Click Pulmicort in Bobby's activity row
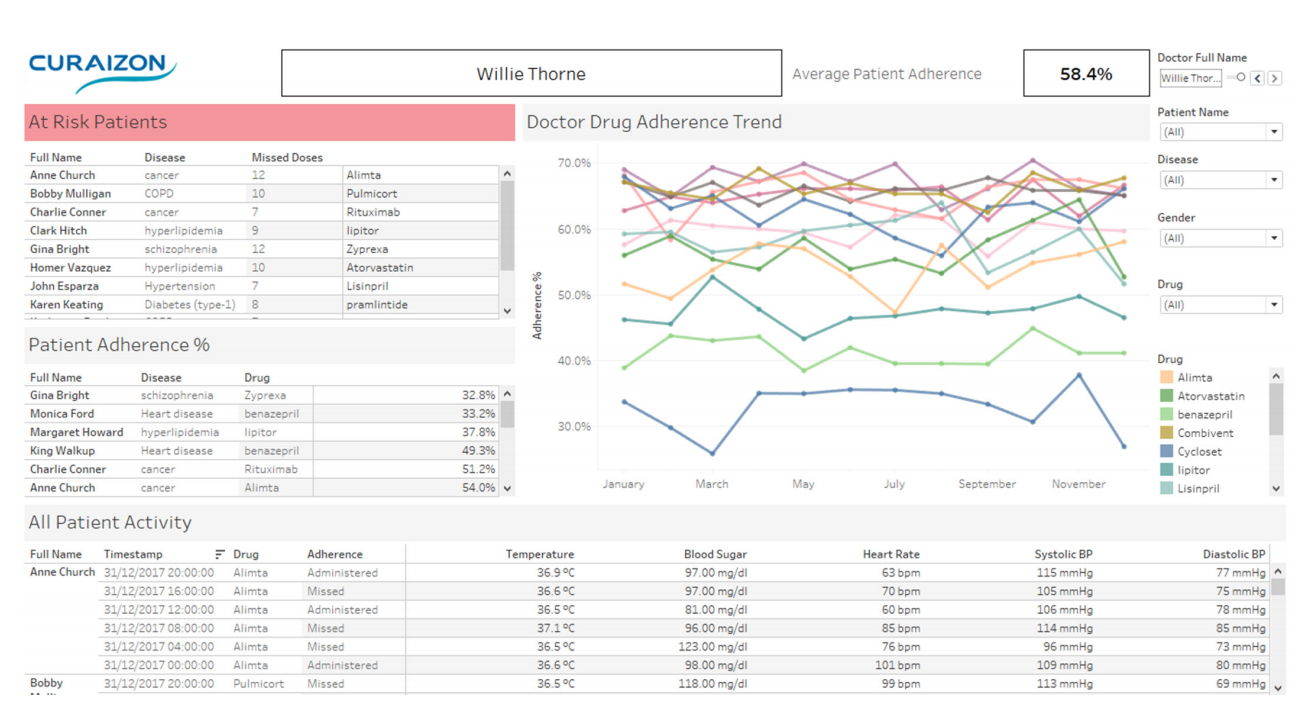This screenshot has width=1309, height=714. tap(258, 684)
